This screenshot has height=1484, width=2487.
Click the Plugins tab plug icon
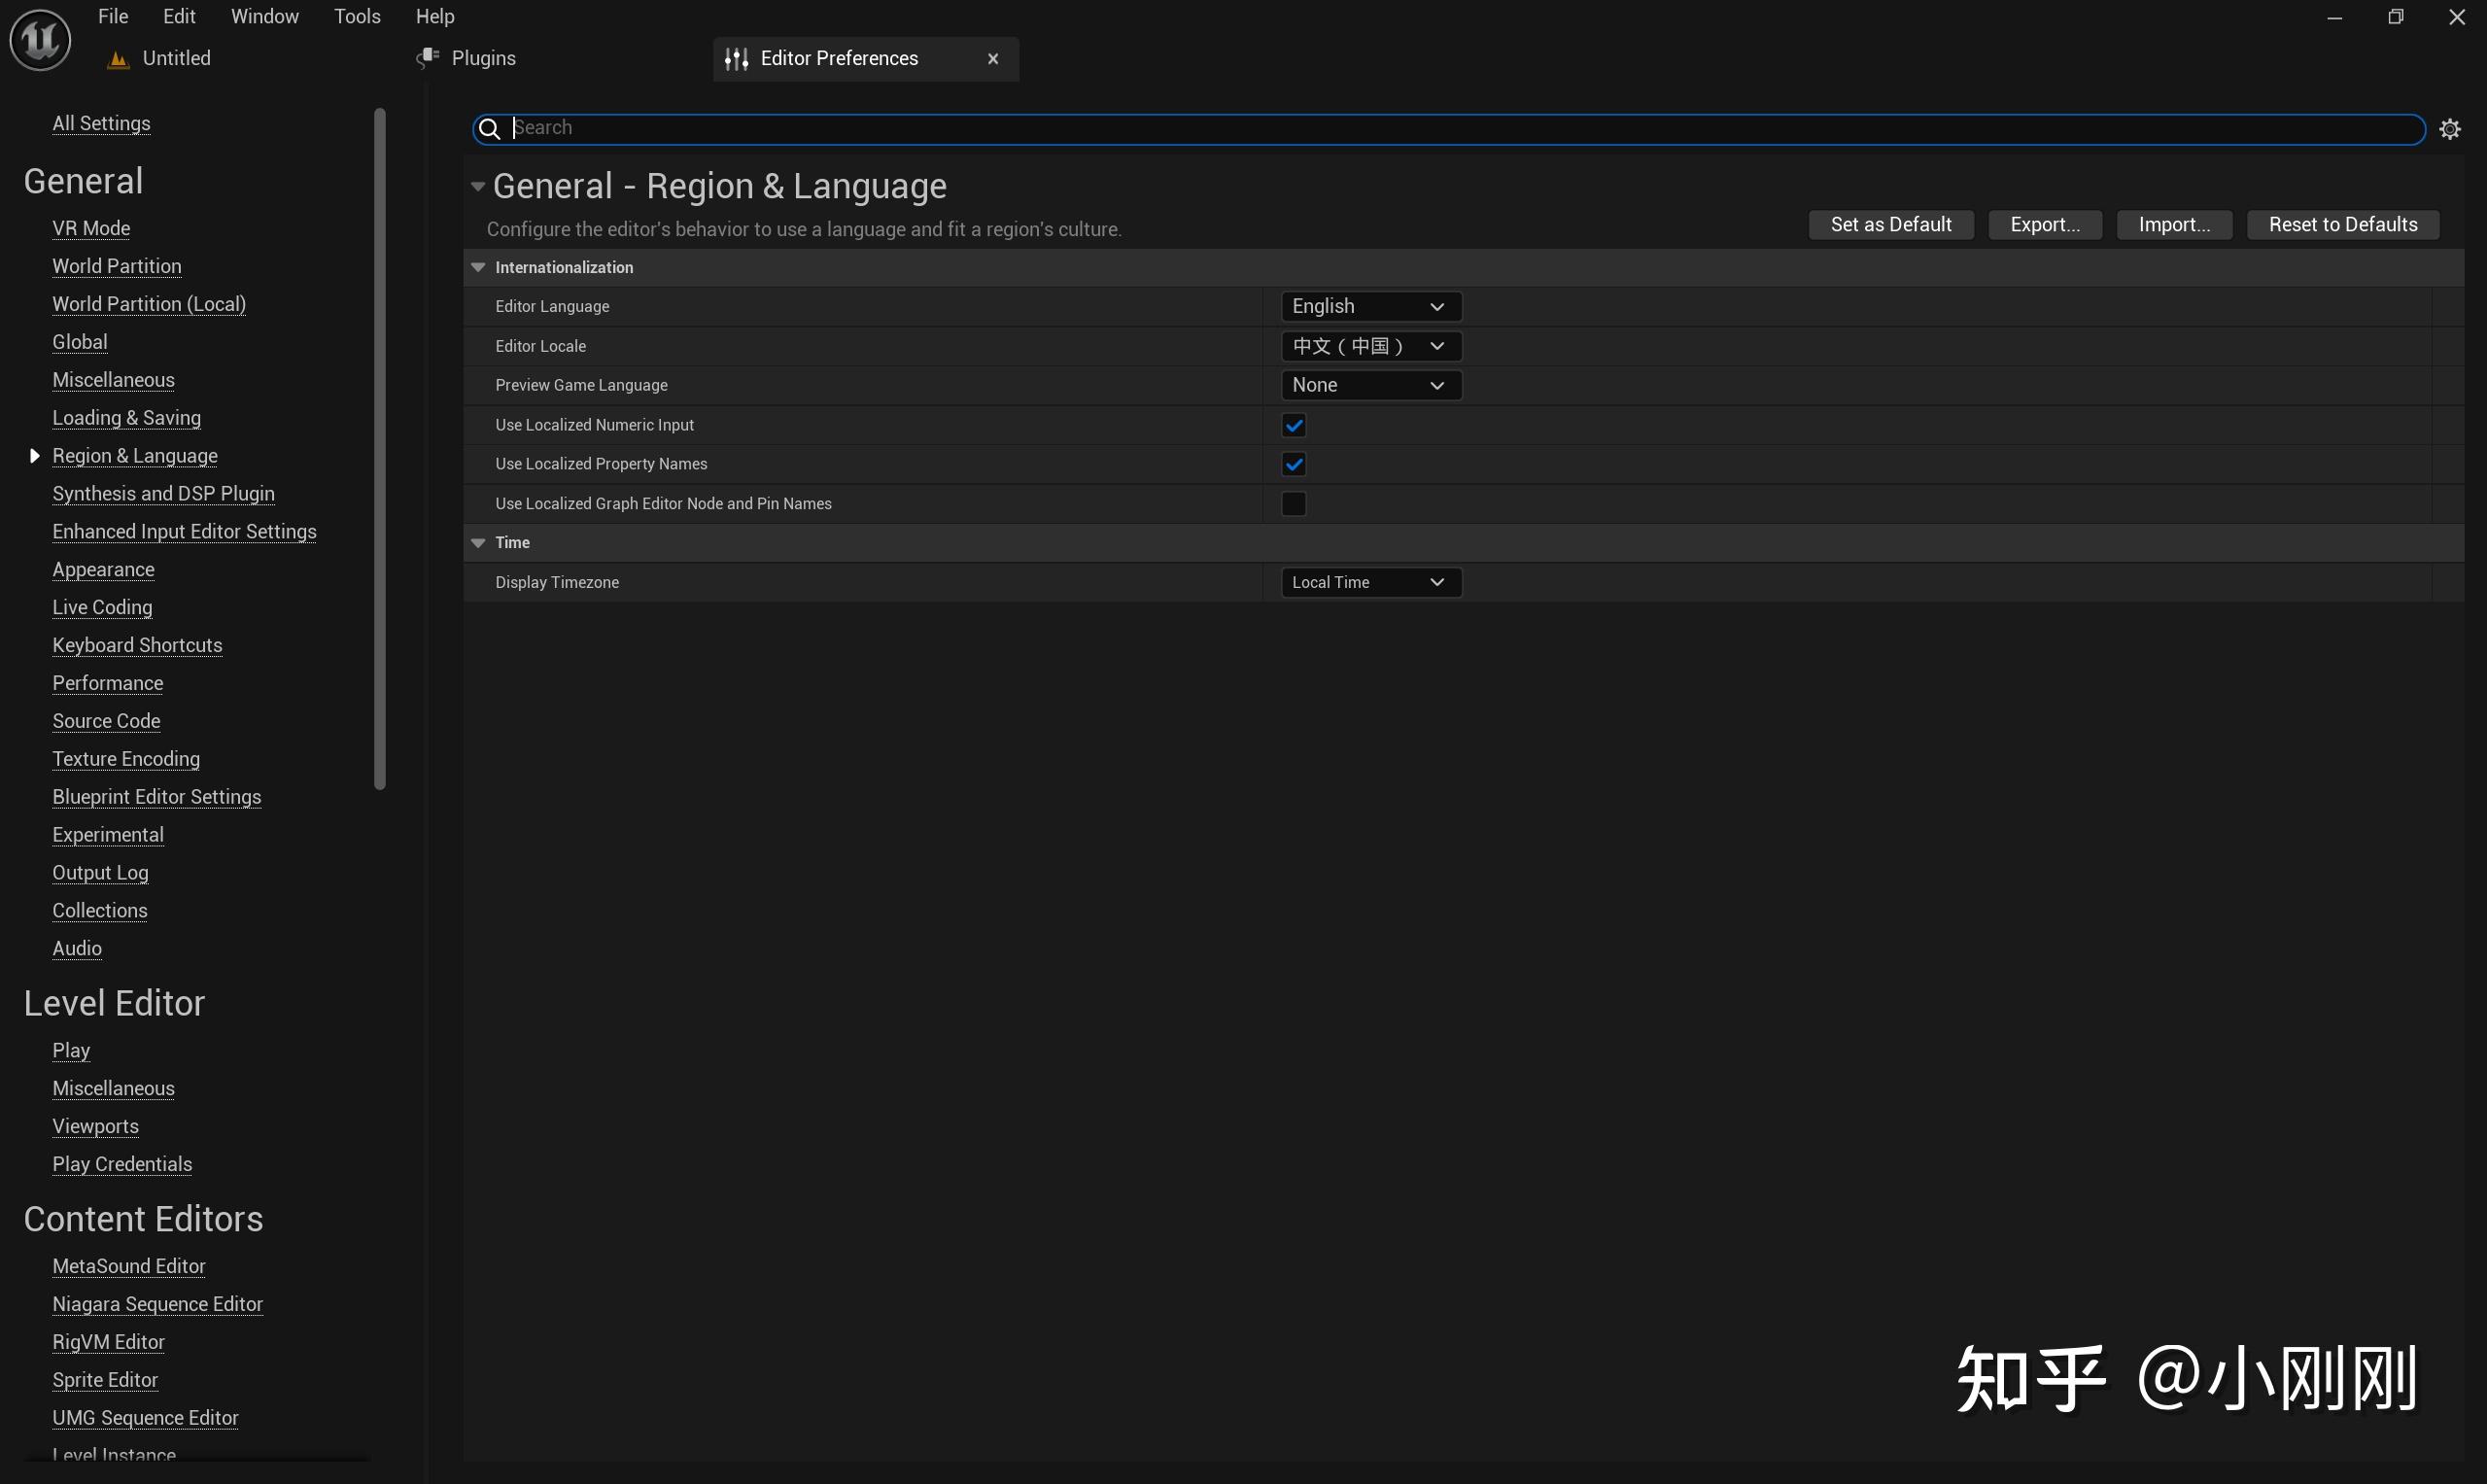pos(428,58)
